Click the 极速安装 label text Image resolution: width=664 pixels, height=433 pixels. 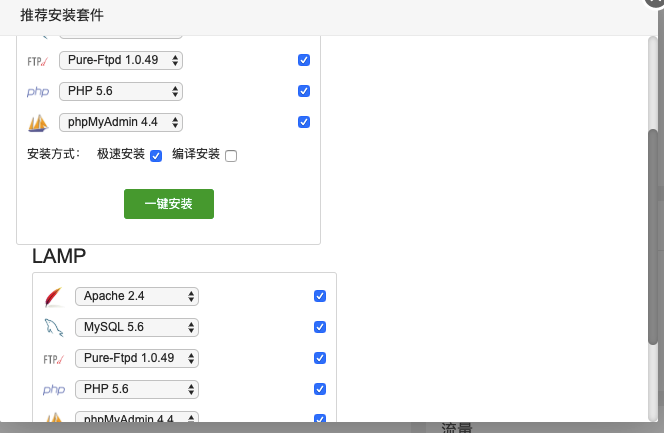tap(121, 154)
